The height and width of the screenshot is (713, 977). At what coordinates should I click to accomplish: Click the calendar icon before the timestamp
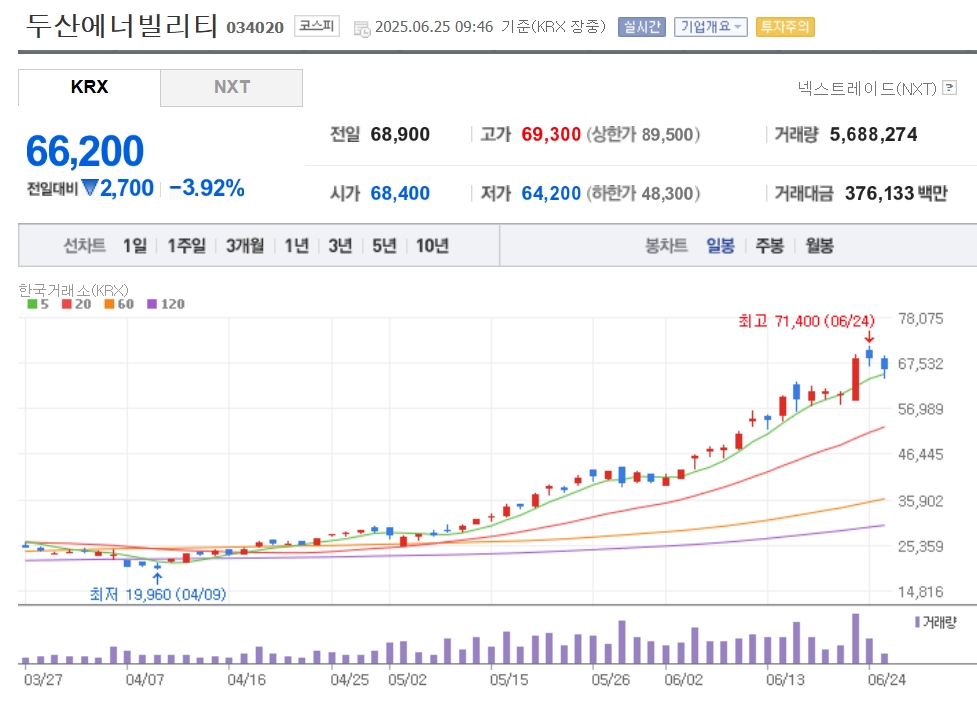click(x=361, y=29)
